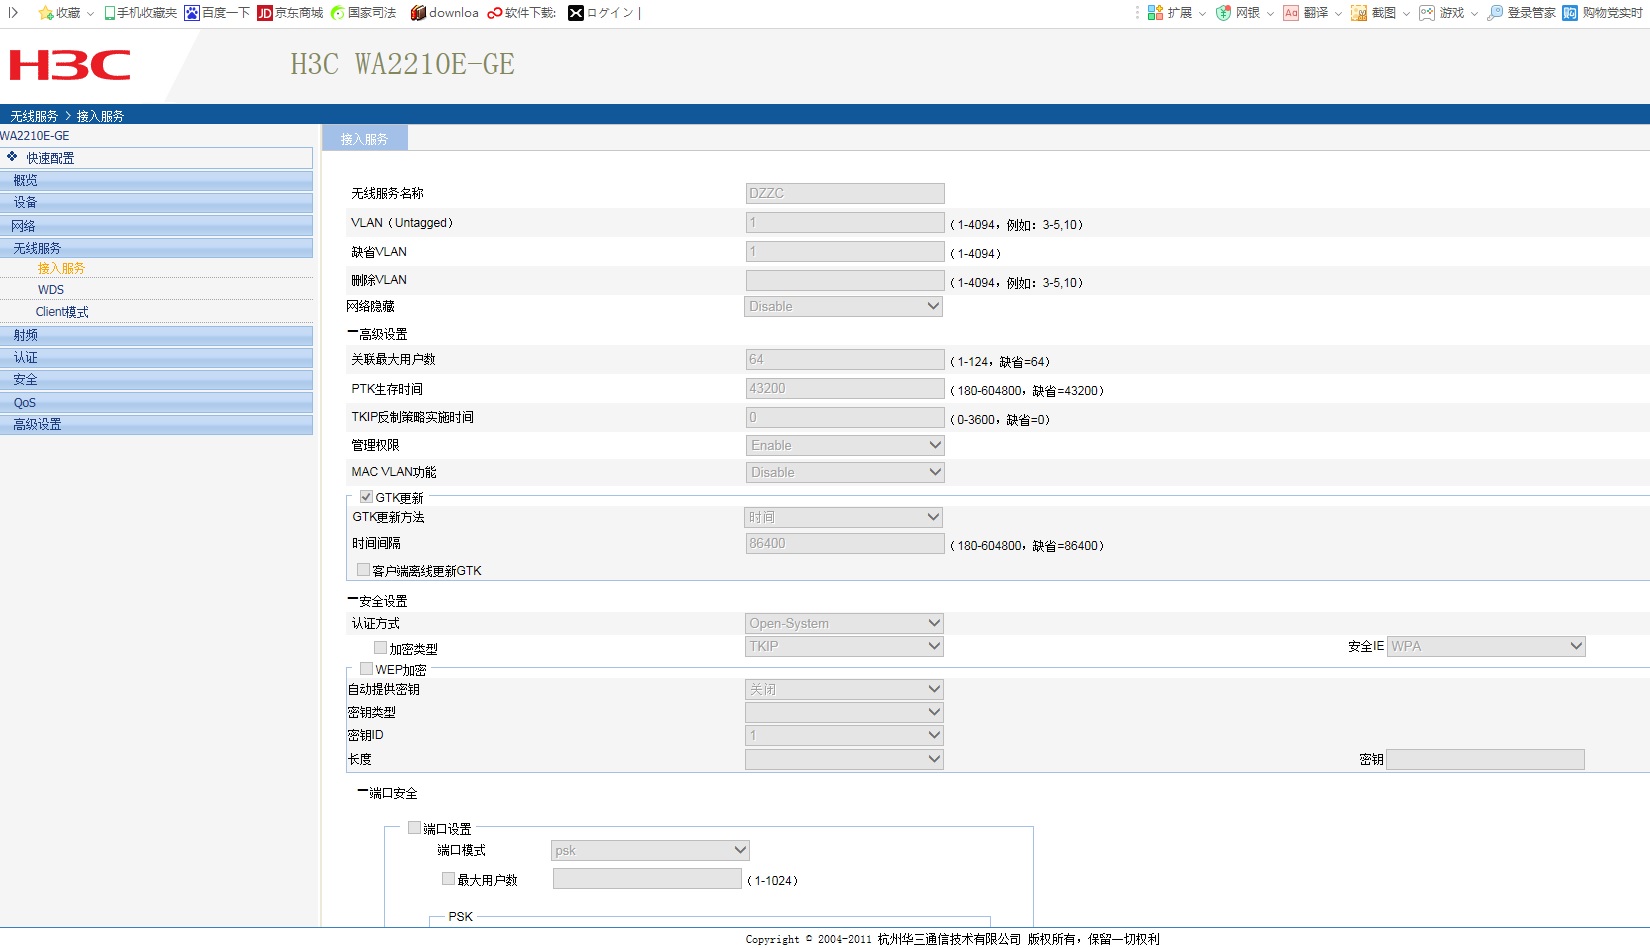Tick the 最大用户数 checkbox
This screenshot has width=1650, height=948.
[448, 879]
